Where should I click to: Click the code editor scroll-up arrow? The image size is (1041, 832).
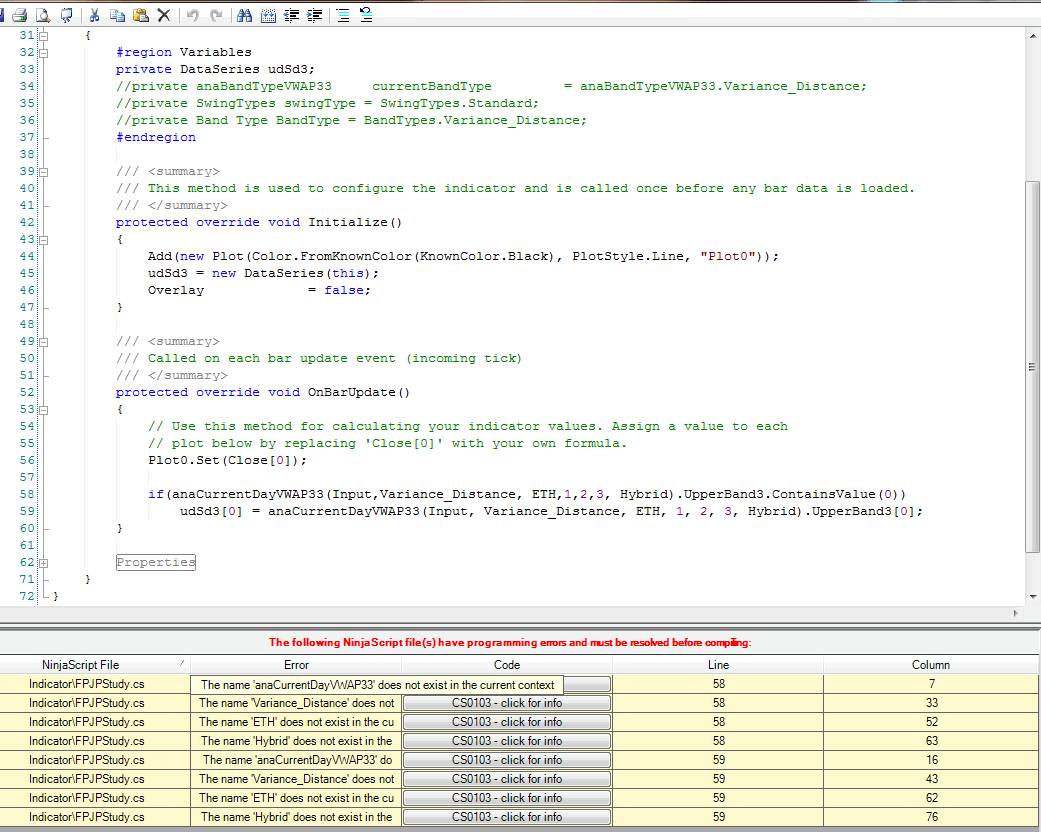(1032, 36)
